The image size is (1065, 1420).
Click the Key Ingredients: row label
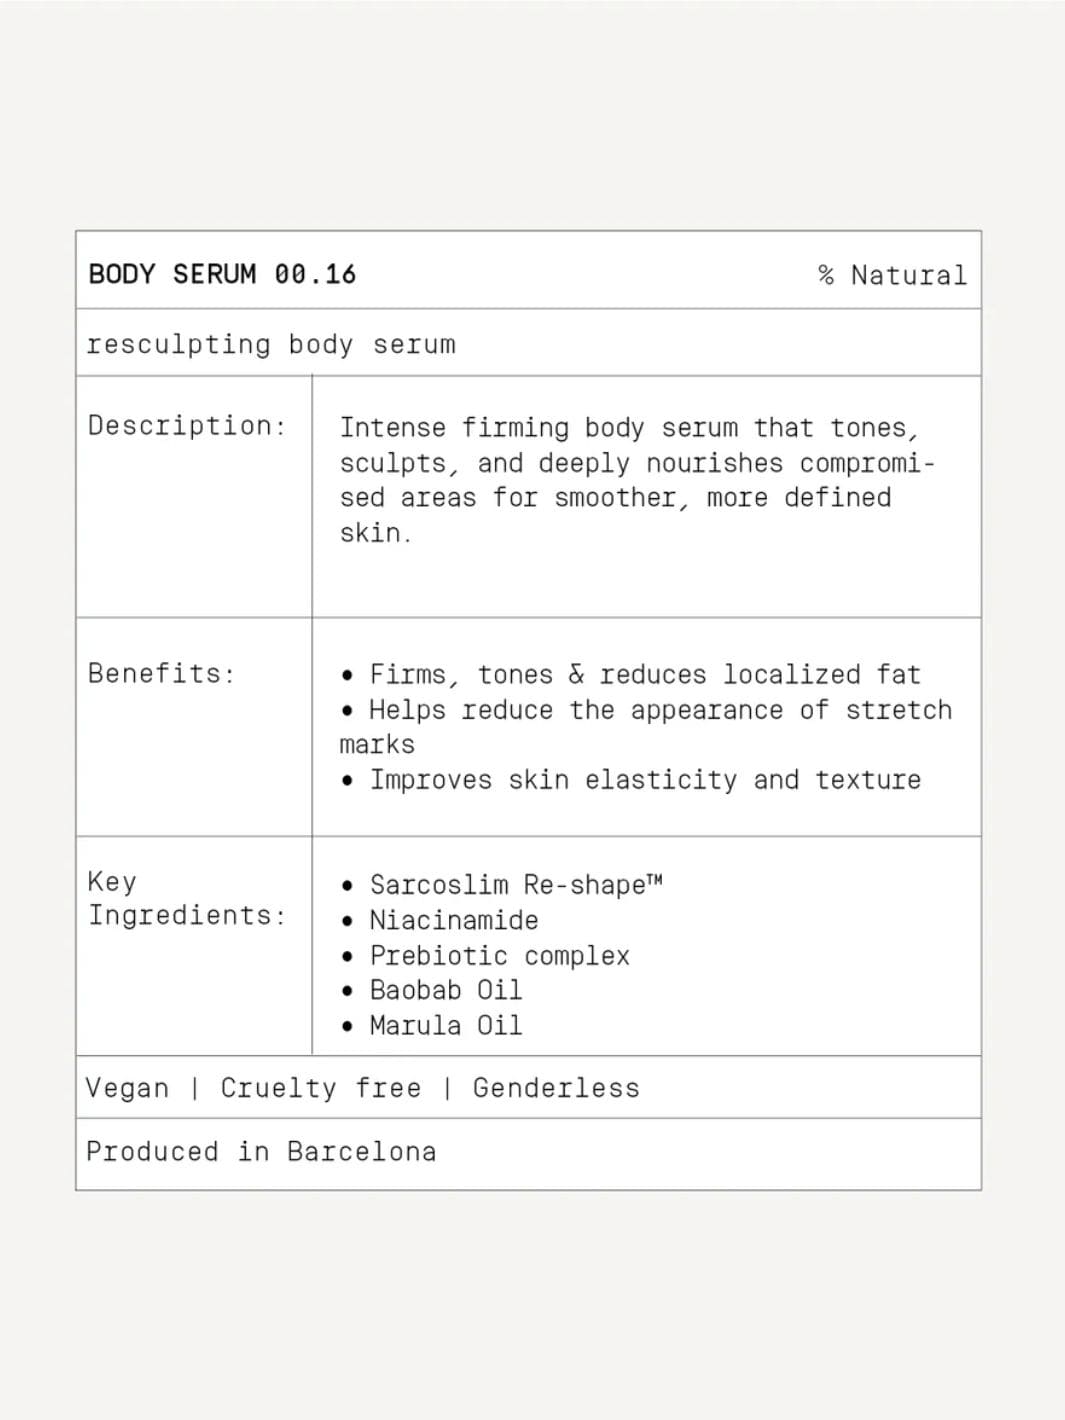pyautogui.click(x=187, y=898)
